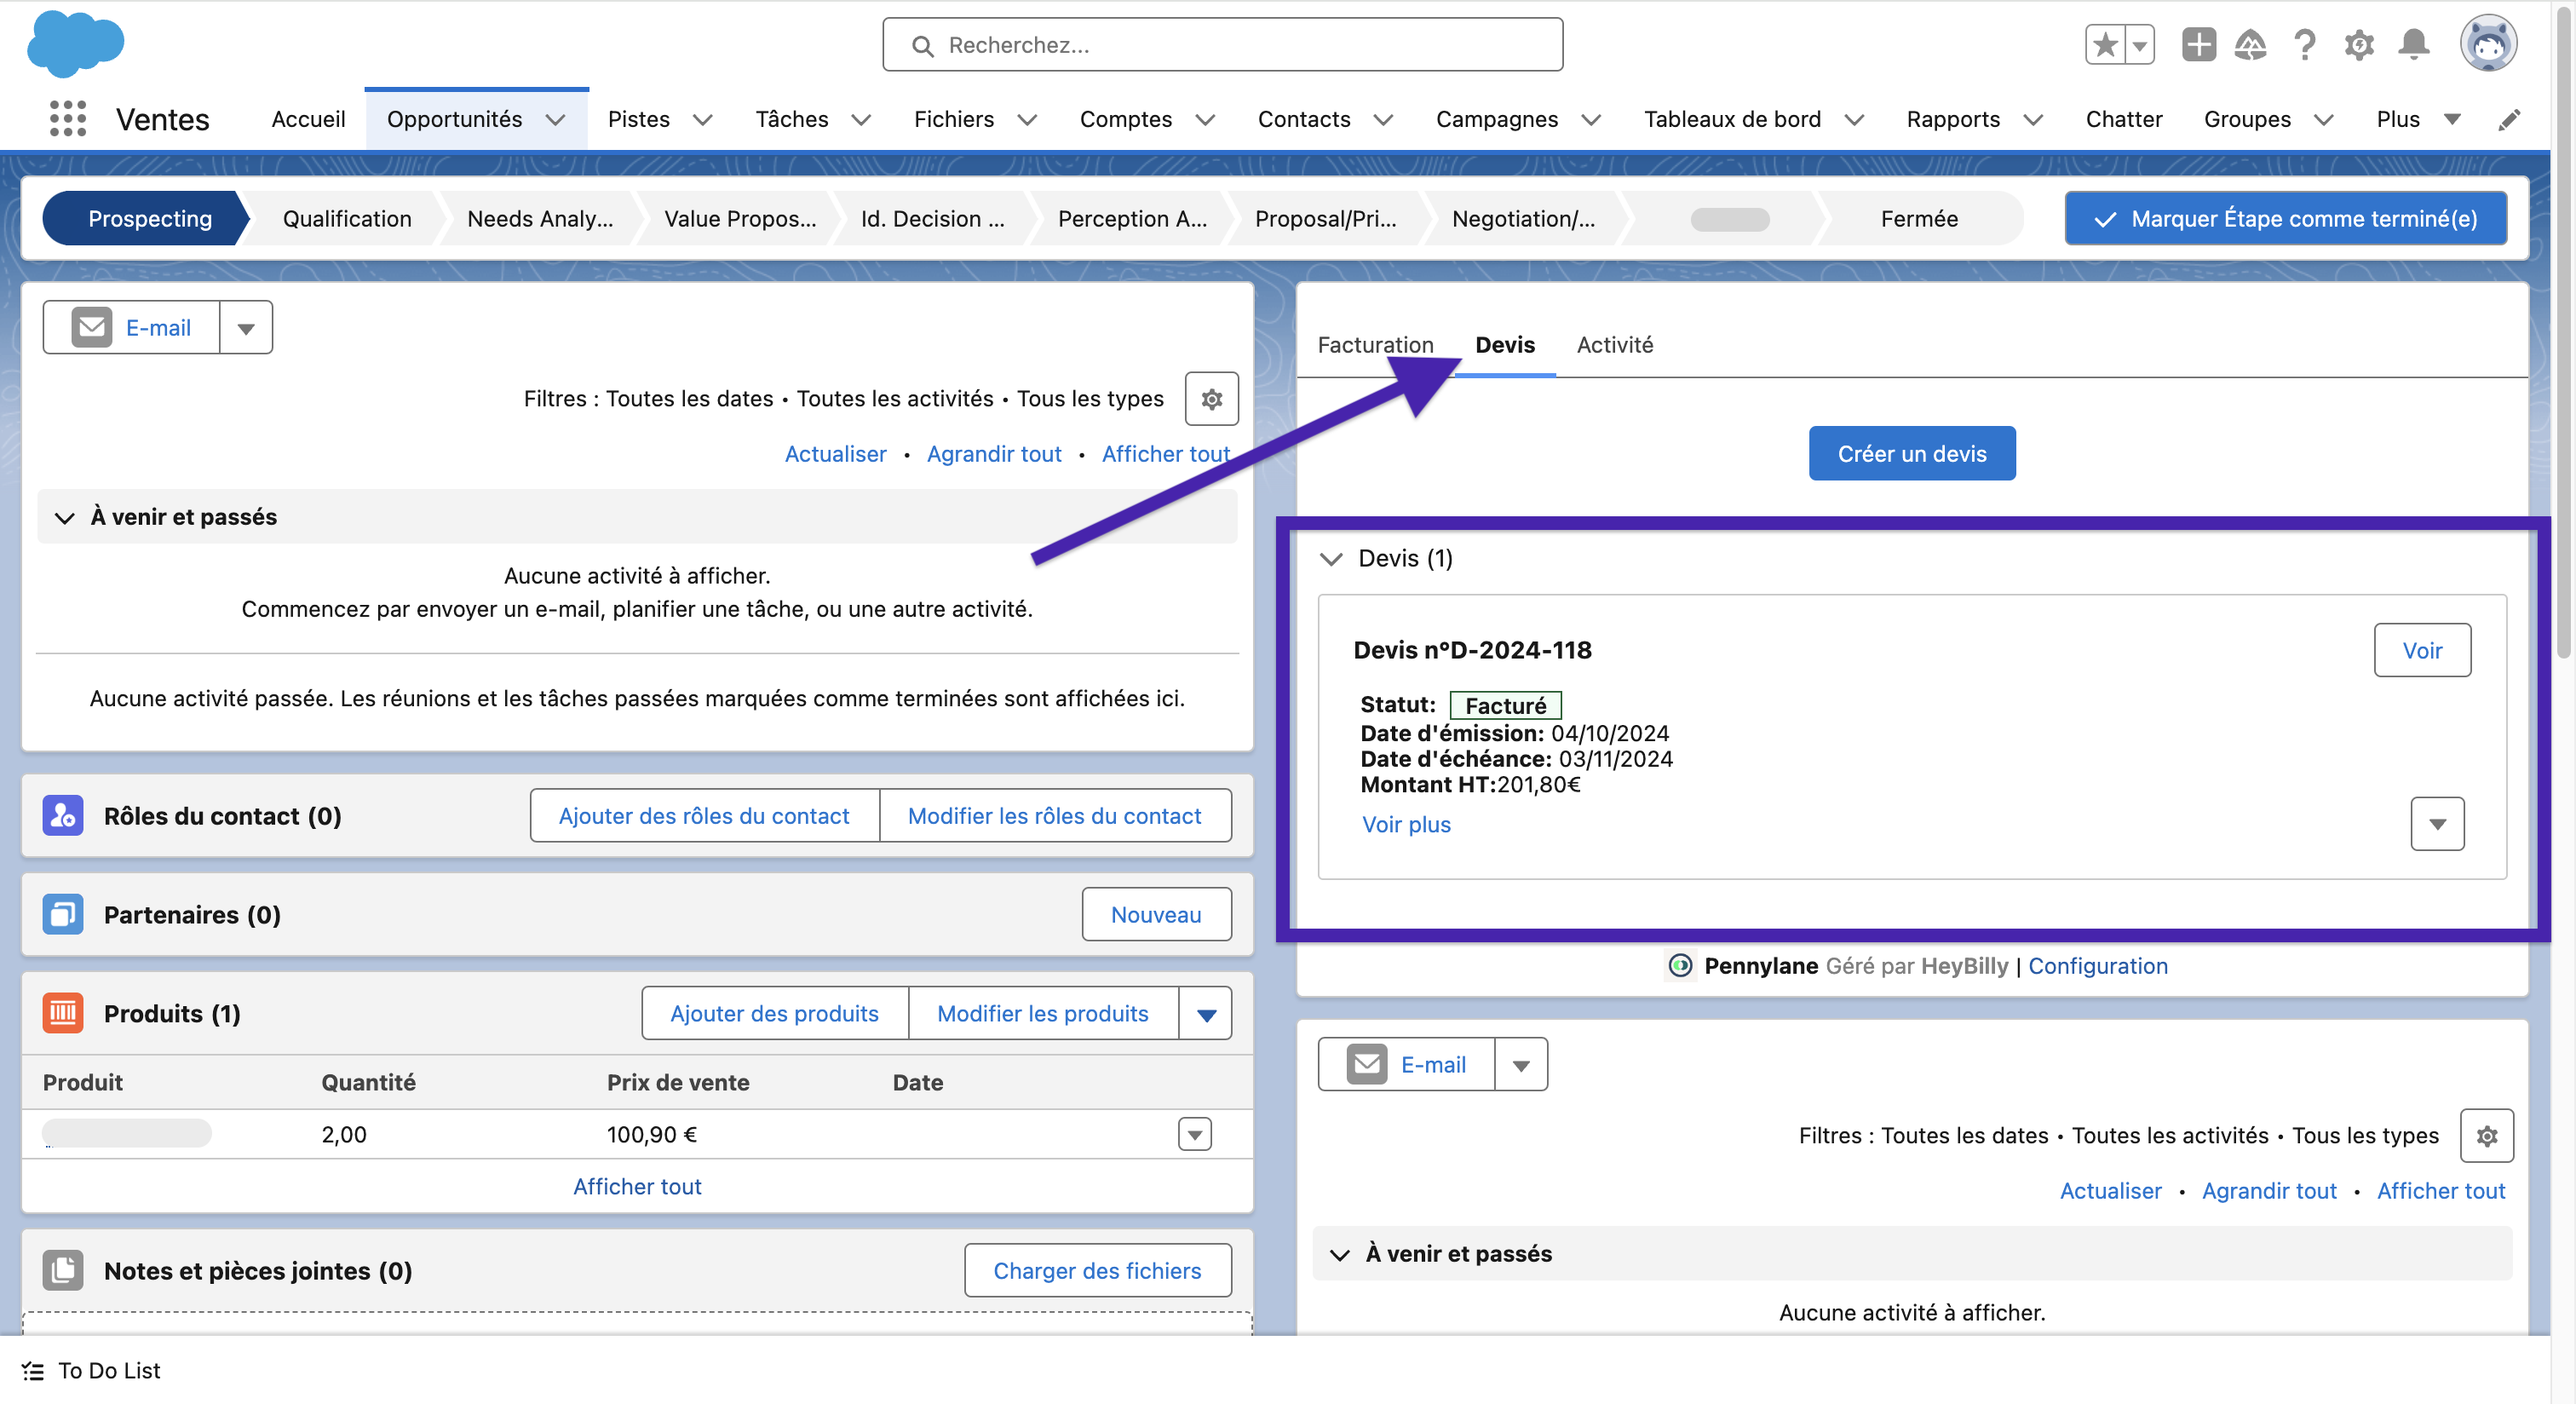The width and height of the screenshot is (2576, 1404).
Task: Open the App Launcher grid icon
Action: click(68, 119)
